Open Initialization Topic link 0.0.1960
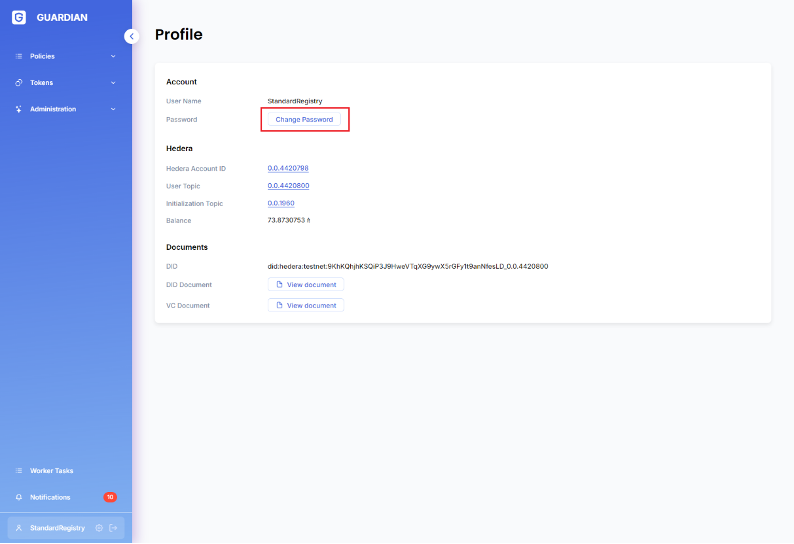Screen dimensions: 794x544 pyautogui.click(x=281, y=203)
